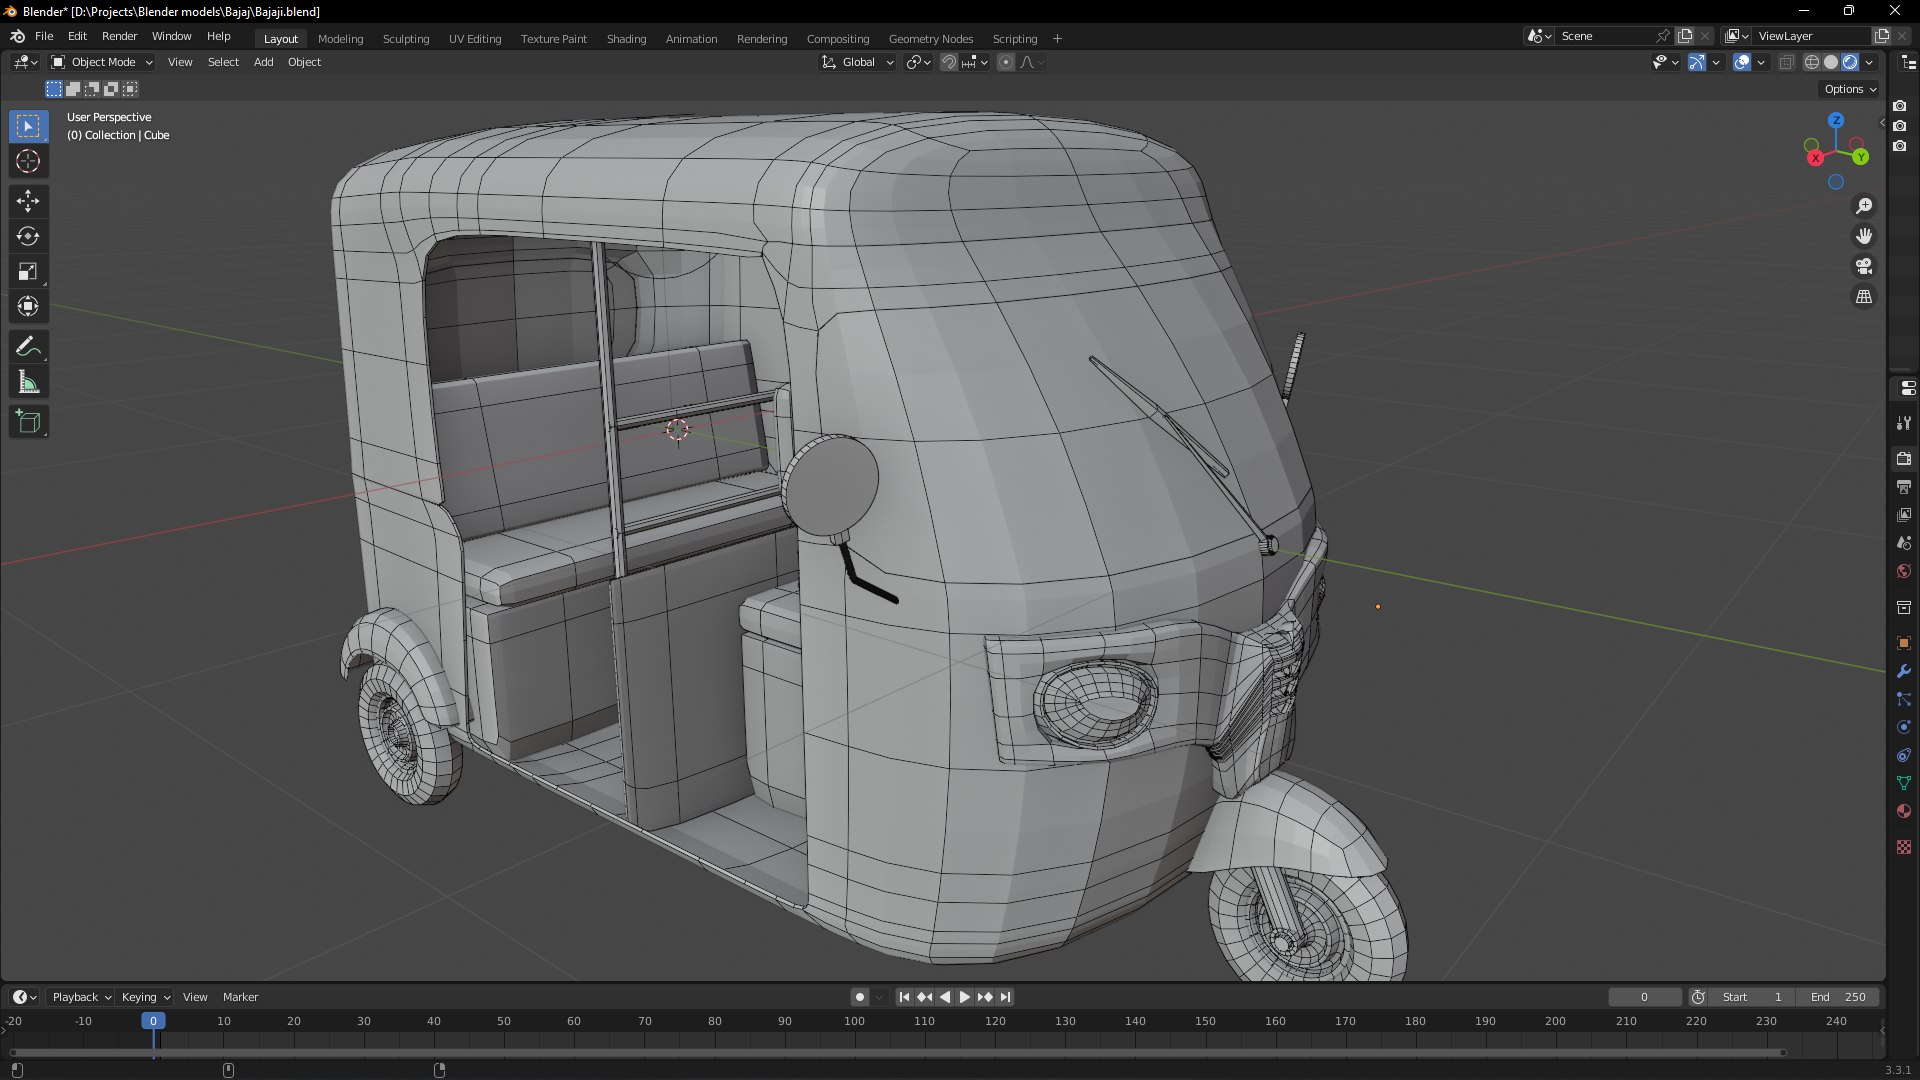The height and width of the screenshot is (1080, 1920).
Task: Click the Z axis on navigation gizmo
Action: point(1836,120)
